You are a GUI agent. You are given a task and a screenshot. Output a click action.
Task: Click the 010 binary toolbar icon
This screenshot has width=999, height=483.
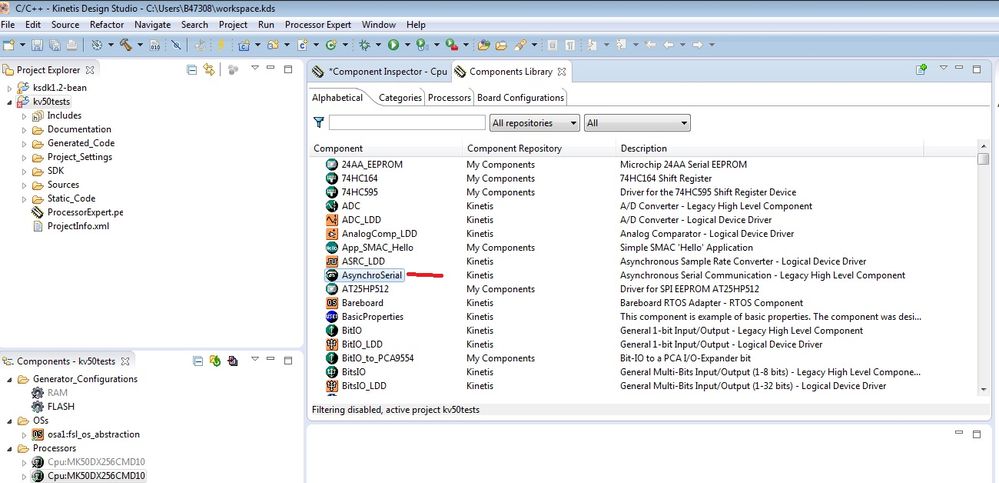point(155,45)
